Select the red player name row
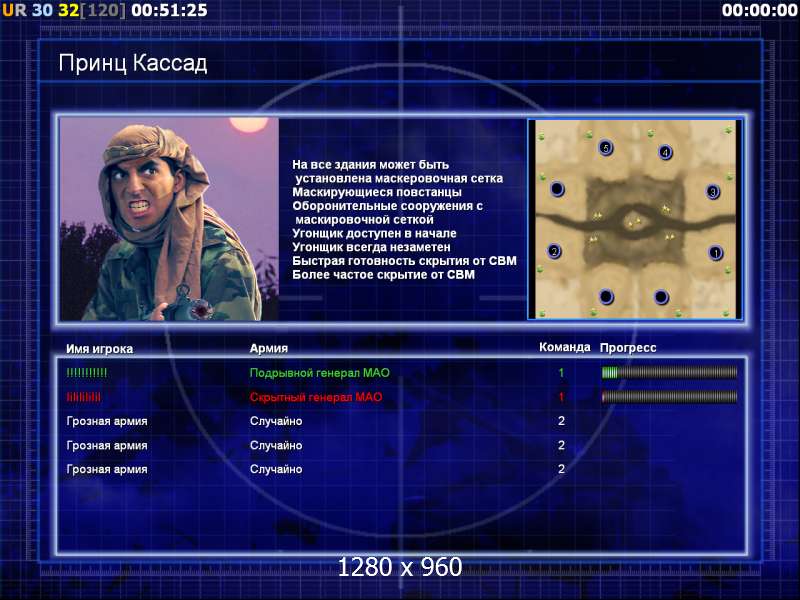The height and width of the screenshot is (600, 800). [x=84, y=397]
